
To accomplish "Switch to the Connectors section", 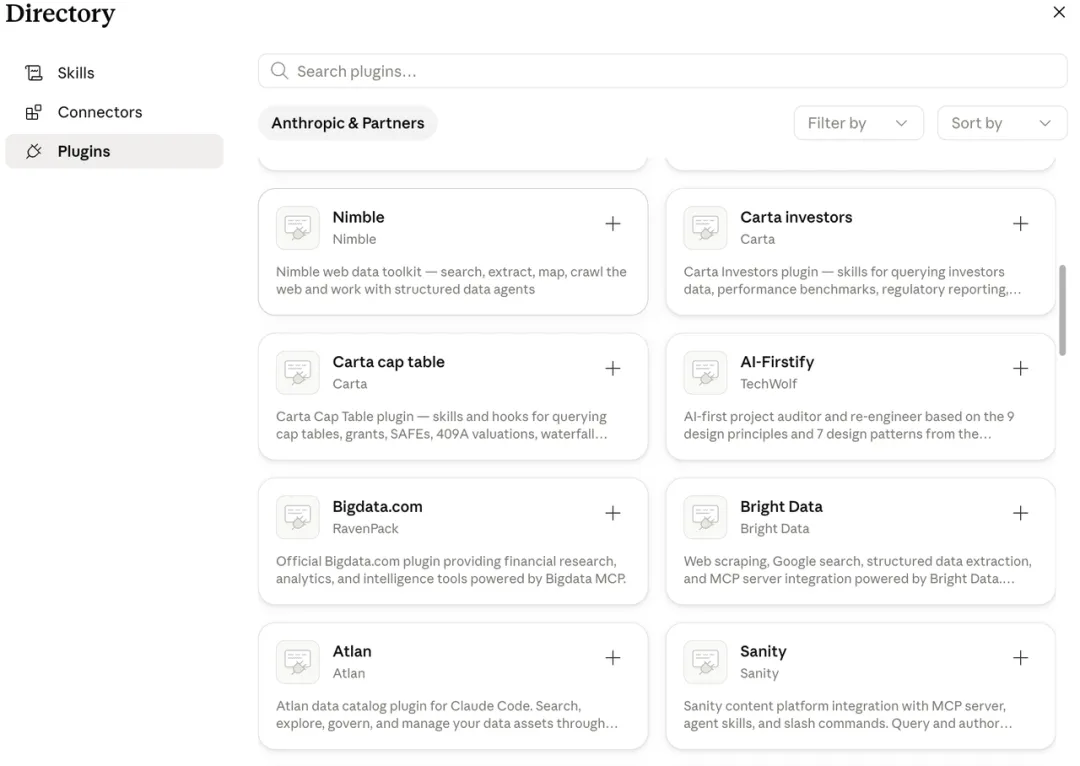I will 114,112.
